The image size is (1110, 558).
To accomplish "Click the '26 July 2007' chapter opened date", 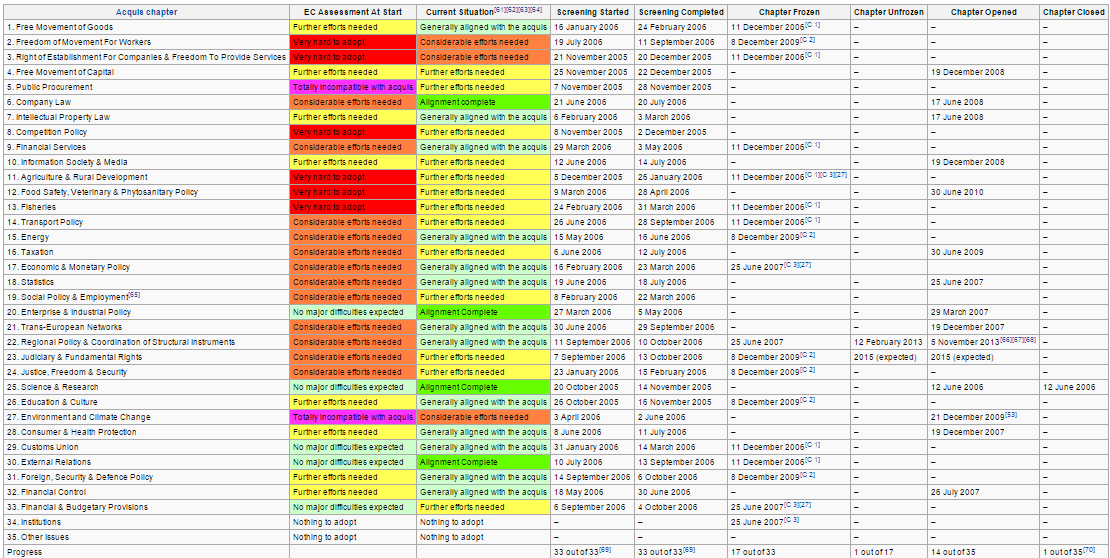I will click(983, 491).
